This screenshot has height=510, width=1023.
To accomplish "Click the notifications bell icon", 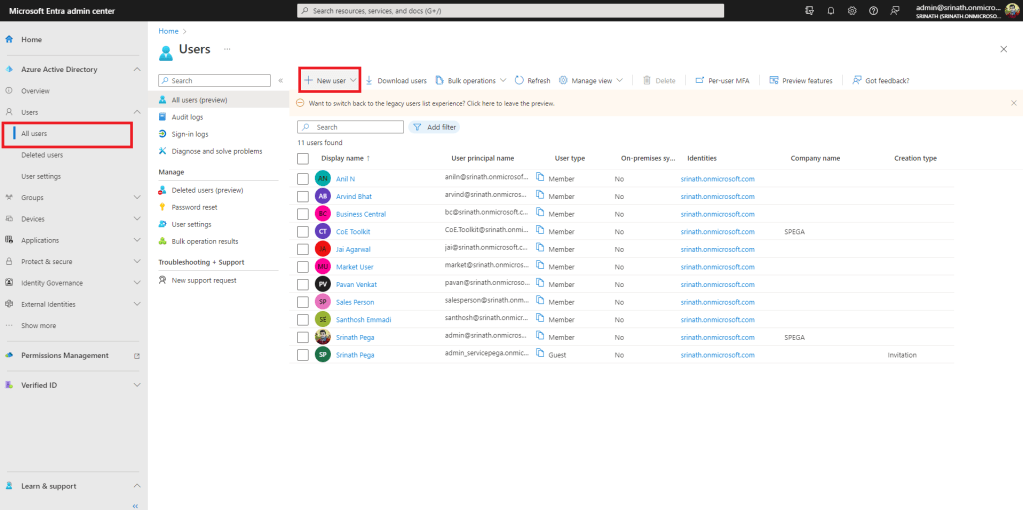I will pyautogui.click(x=831, y=10).
